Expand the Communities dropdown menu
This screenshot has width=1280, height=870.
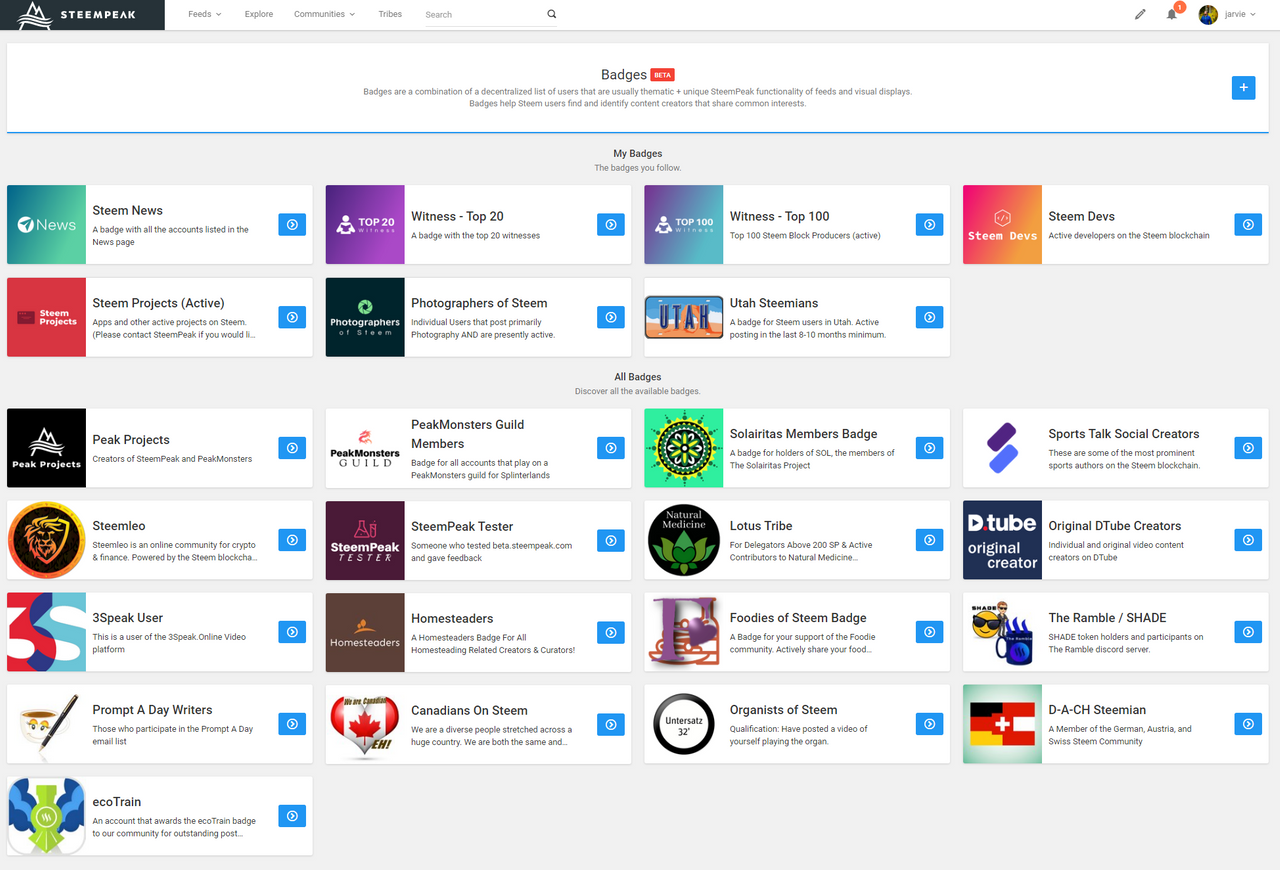pos(324,14)
